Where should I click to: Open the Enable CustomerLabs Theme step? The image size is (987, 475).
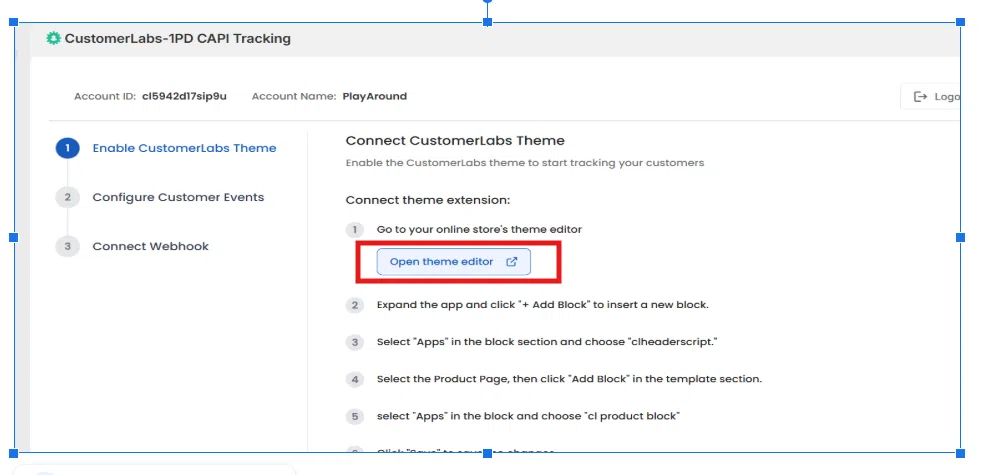point(184,148)
